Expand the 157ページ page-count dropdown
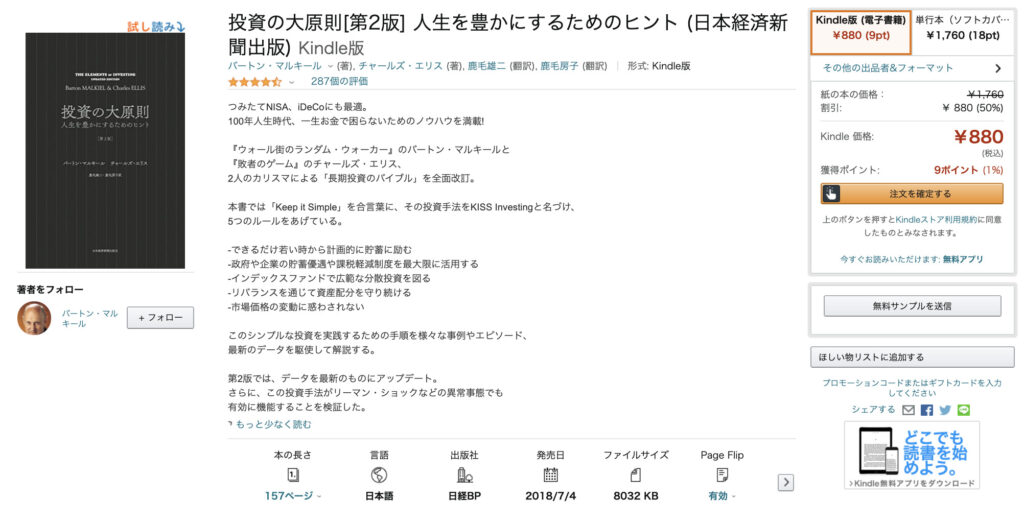1024x523 pixels. pos(293,496)
